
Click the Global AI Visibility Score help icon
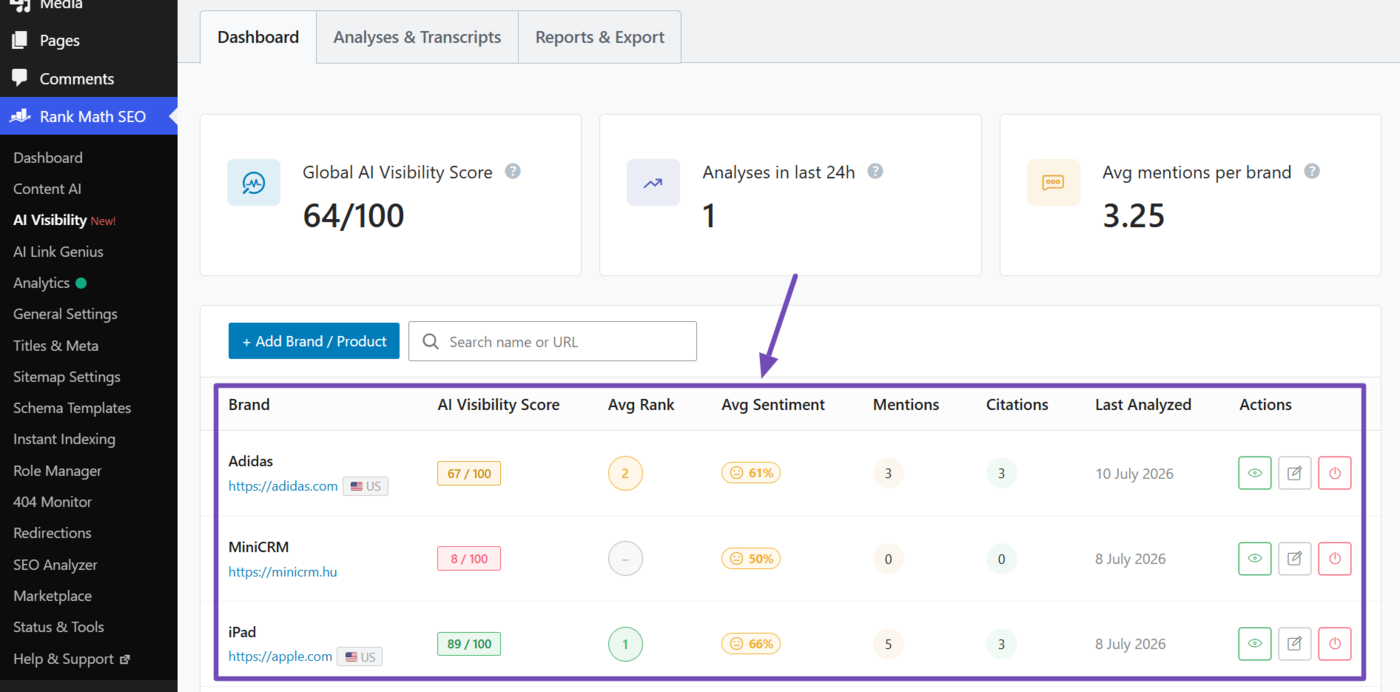513,171
